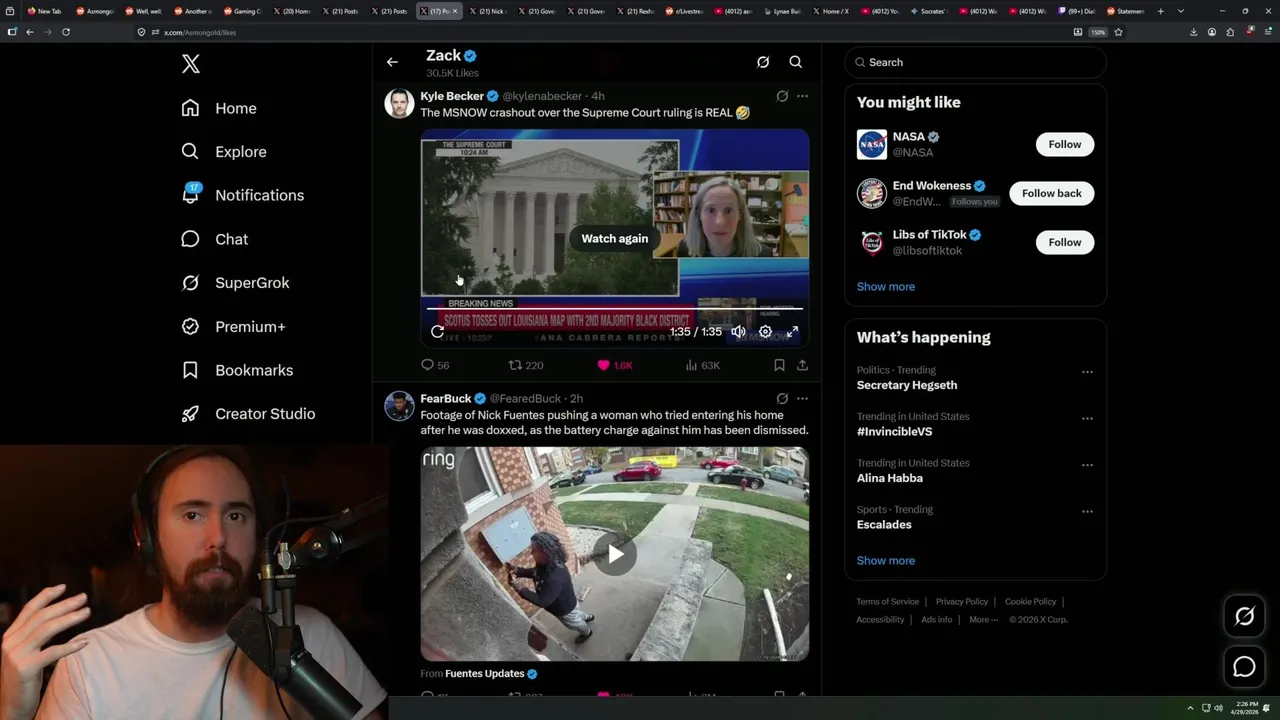Viewport: 1280px width, 720px height.
Task: Open SuperGrok in the sidebar
Action: pos(235,283)
